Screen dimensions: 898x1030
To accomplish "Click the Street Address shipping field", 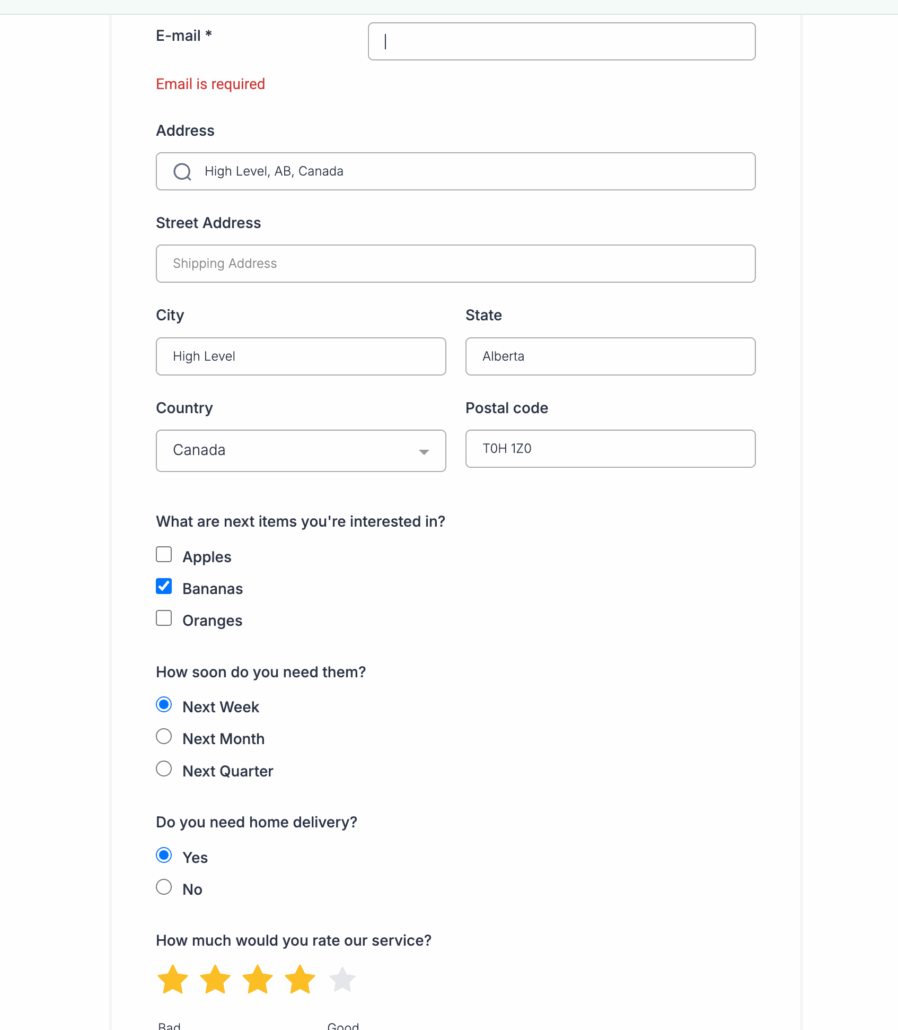I will click(455, 264).
